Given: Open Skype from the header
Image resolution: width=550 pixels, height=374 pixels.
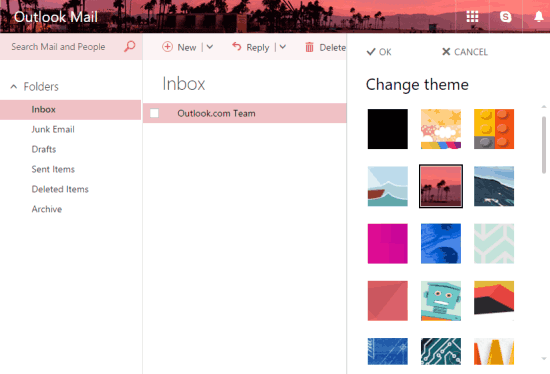Looking at the screenshot, I should pyautogui.click(x=505, y=16).
